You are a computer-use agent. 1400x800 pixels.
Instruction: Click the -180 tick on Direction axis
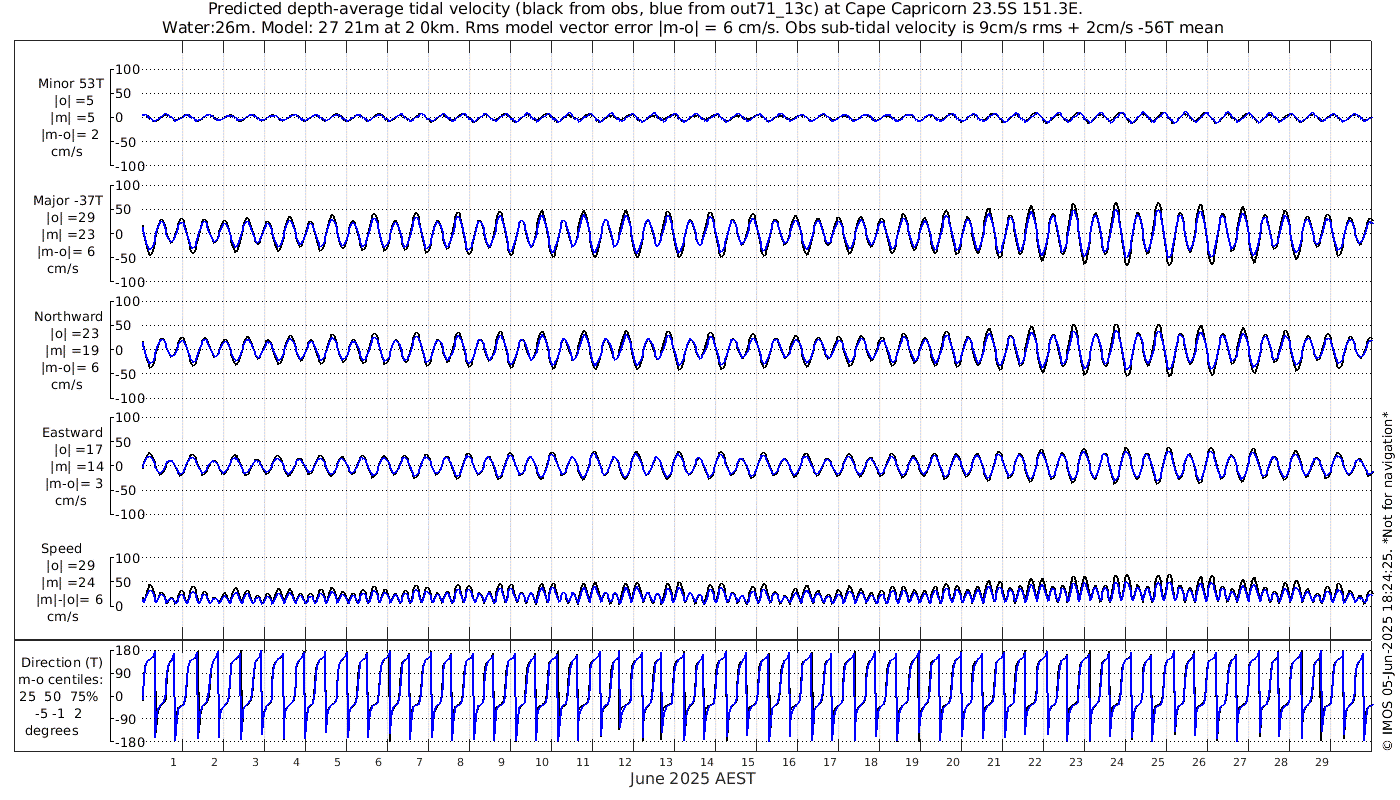[x=123, y=743]
